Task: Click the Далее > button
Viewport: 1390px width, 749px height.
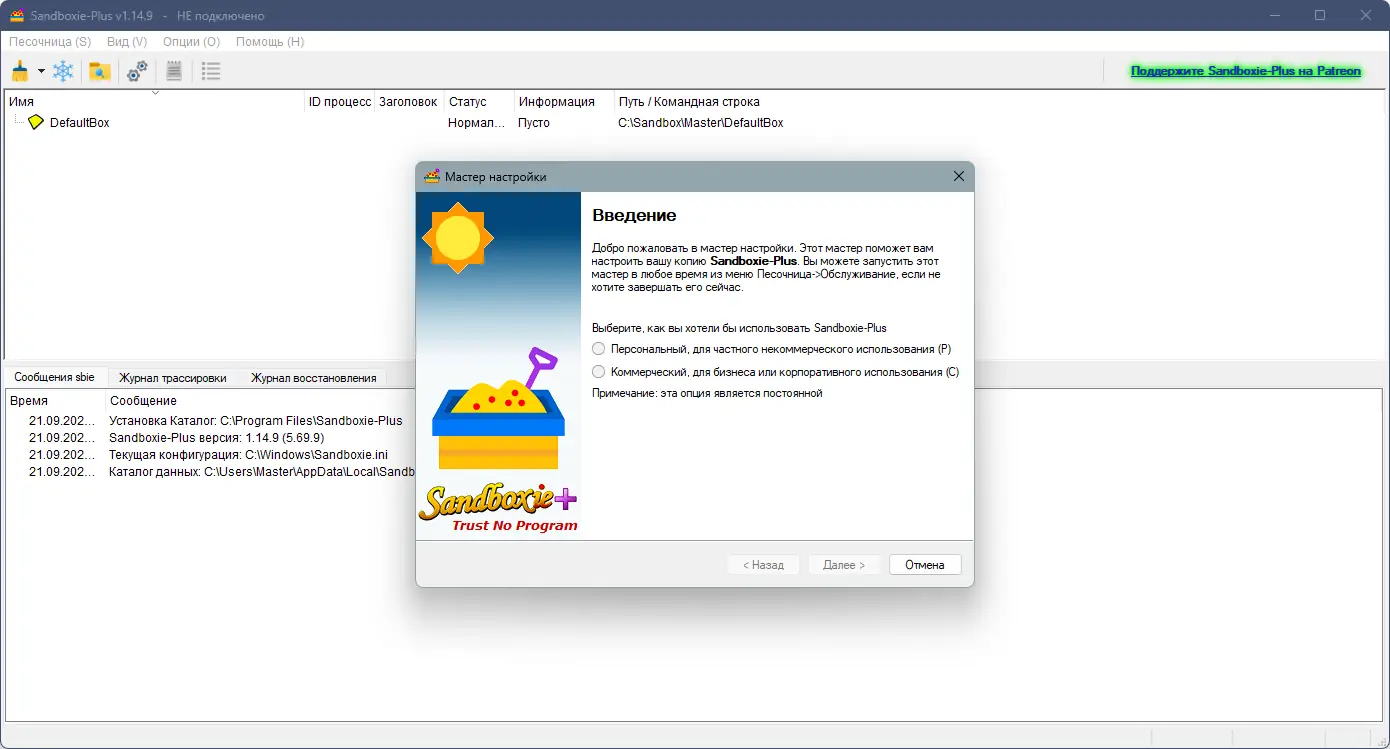Action: pos(844,565)
